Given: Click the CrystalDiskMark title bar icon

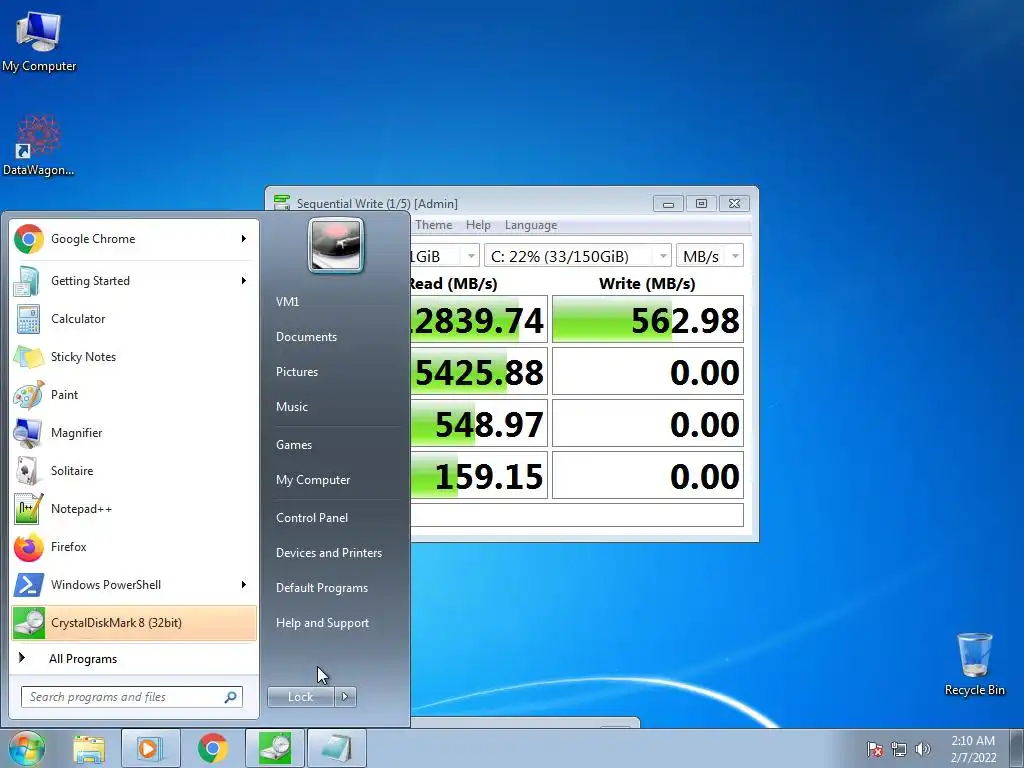Looking at the screenshot, I should [282, 202].
